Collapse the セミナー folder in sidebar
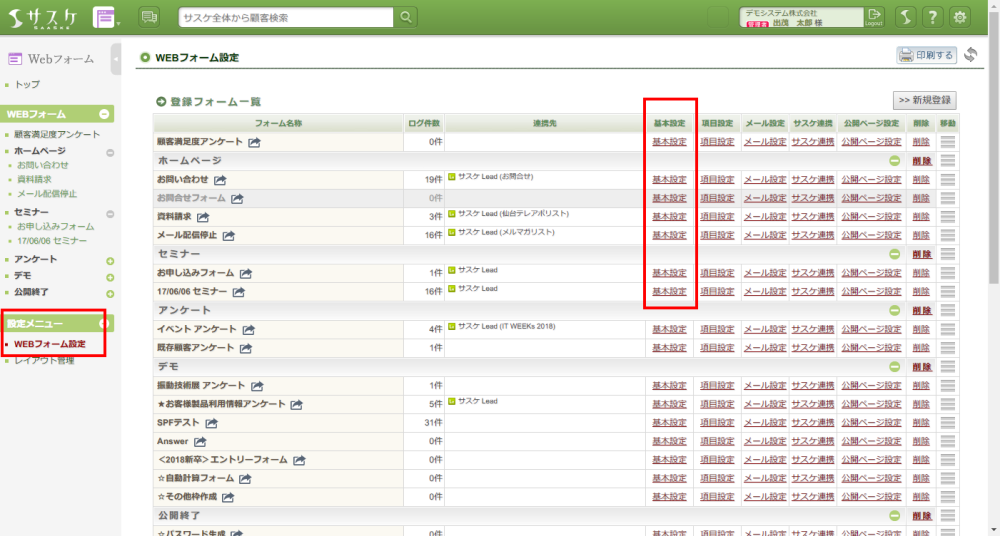 pos(110,213)
